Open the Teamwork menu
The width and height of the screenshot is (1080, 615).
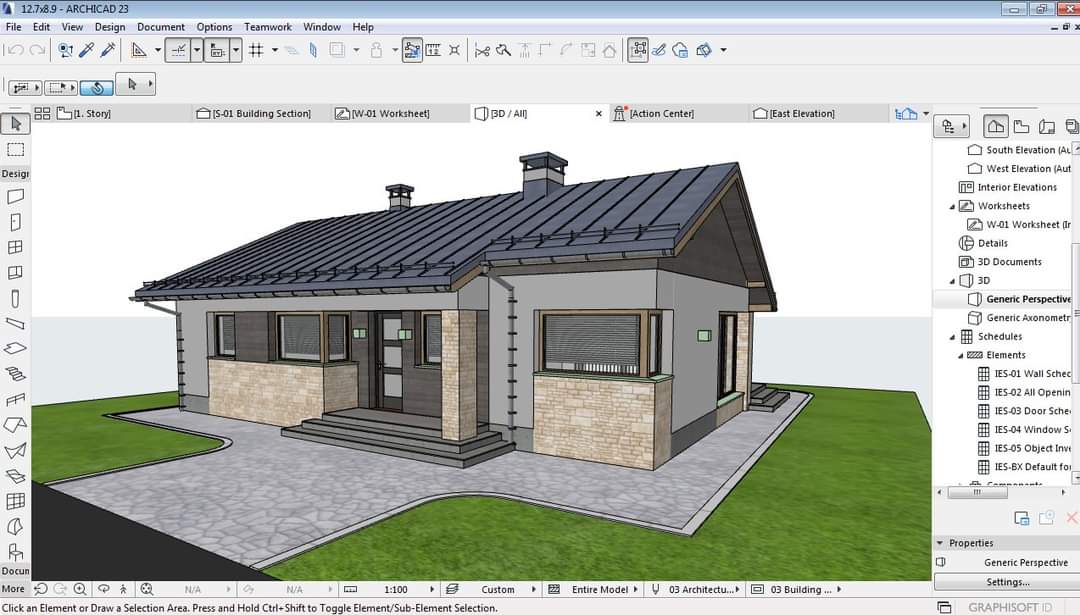point(268,27)
